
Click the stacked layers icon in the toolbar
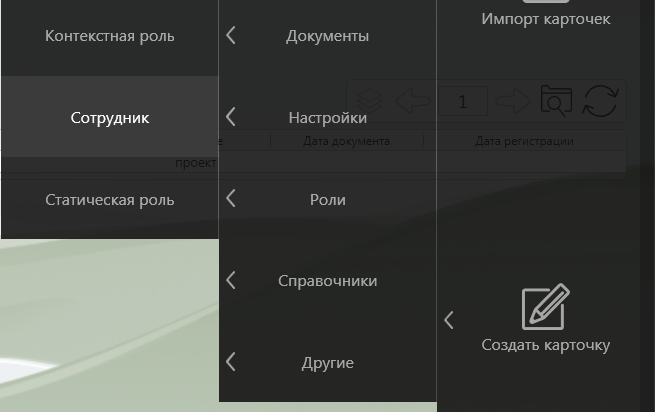coord(369,101)
